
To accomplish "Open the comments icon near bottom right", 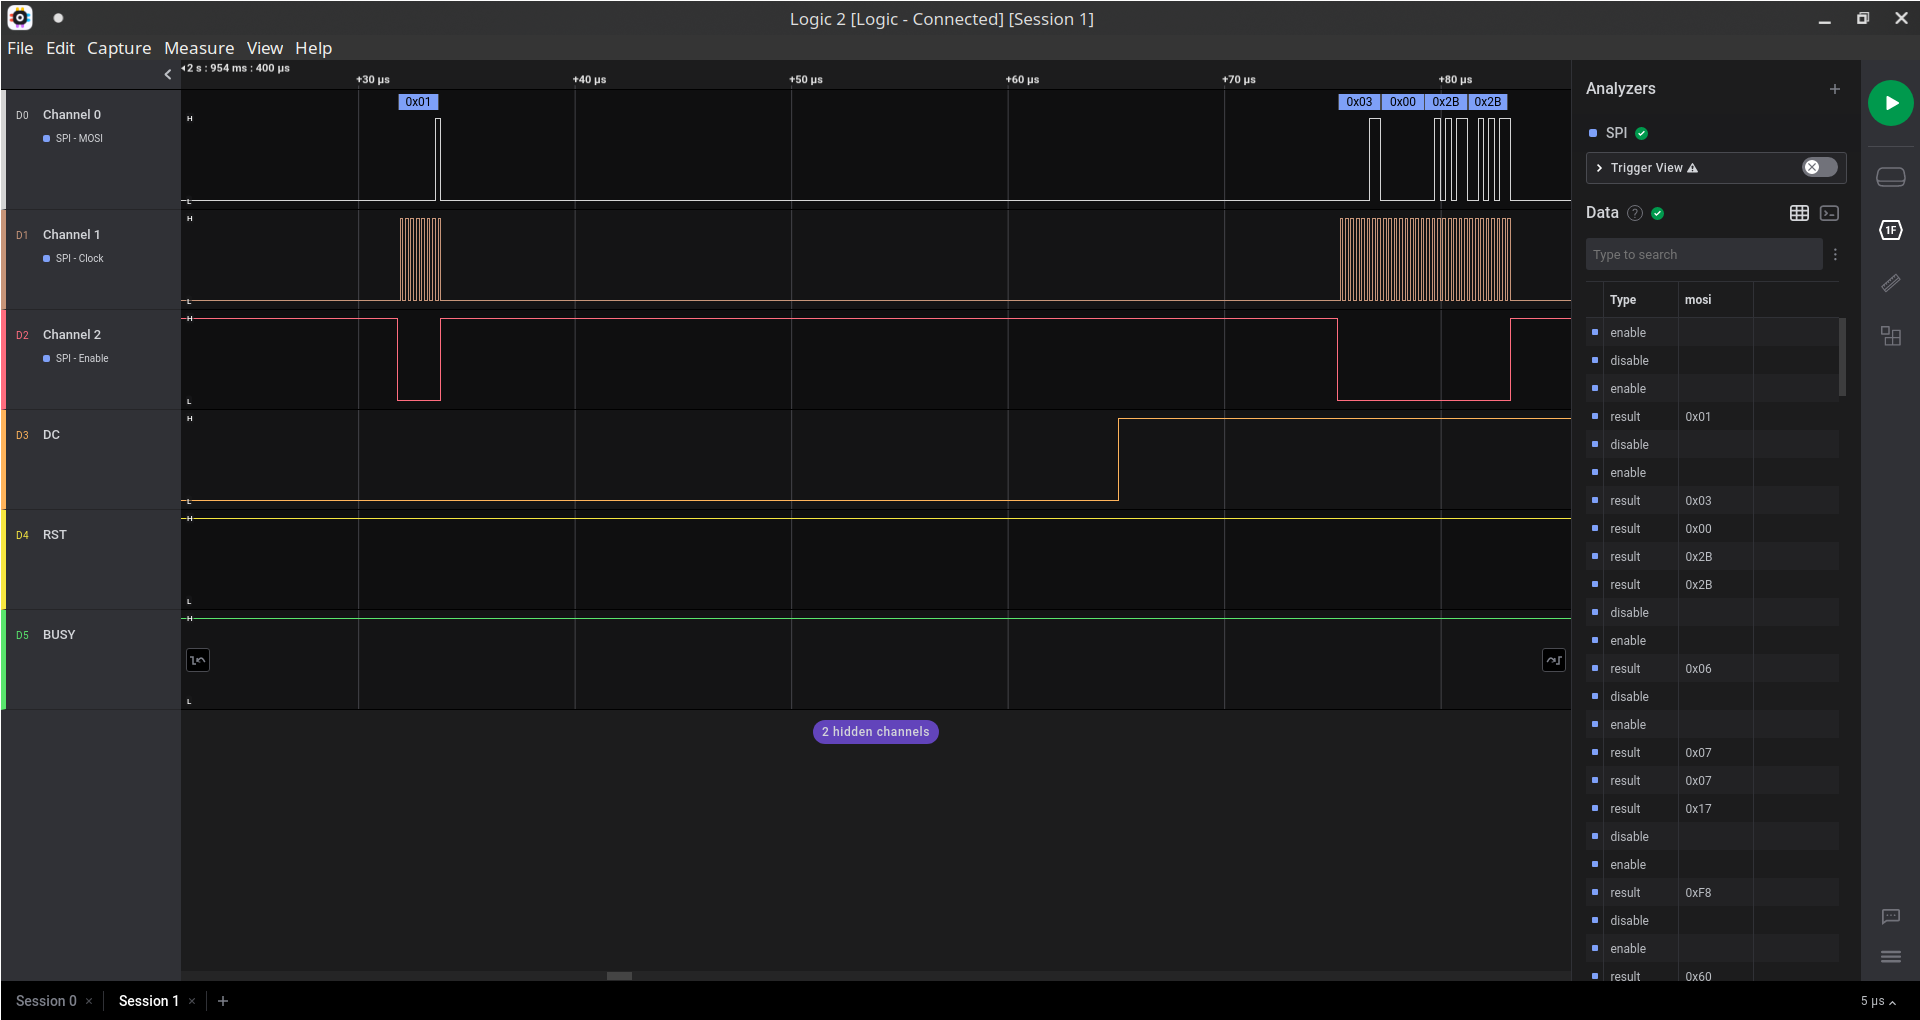I will [1891, 917].
